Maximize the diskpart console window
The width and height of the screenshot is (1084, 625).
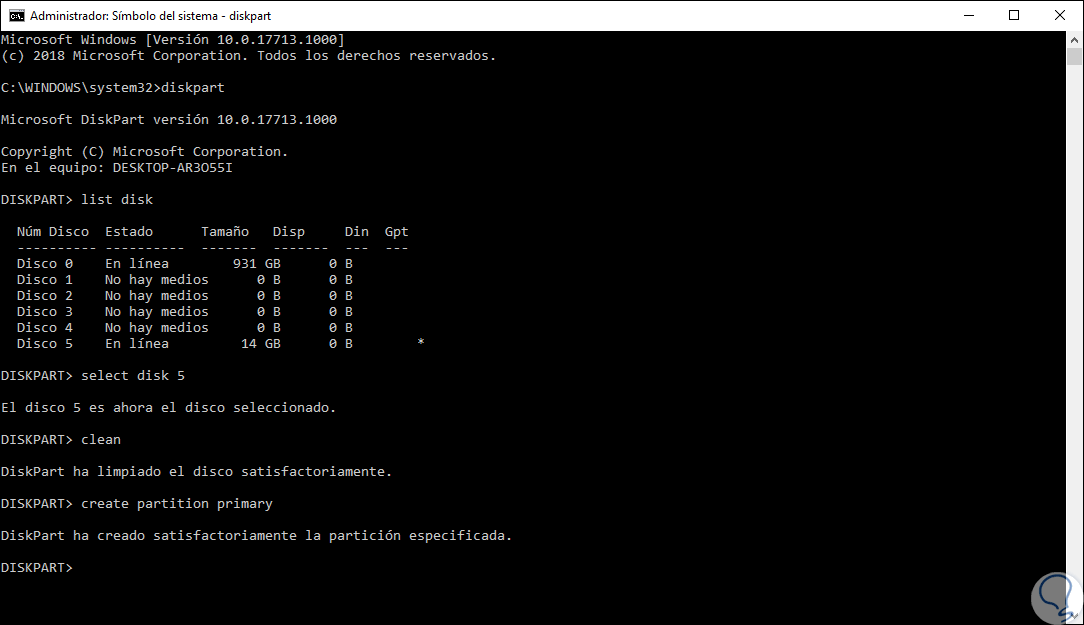1013,15
